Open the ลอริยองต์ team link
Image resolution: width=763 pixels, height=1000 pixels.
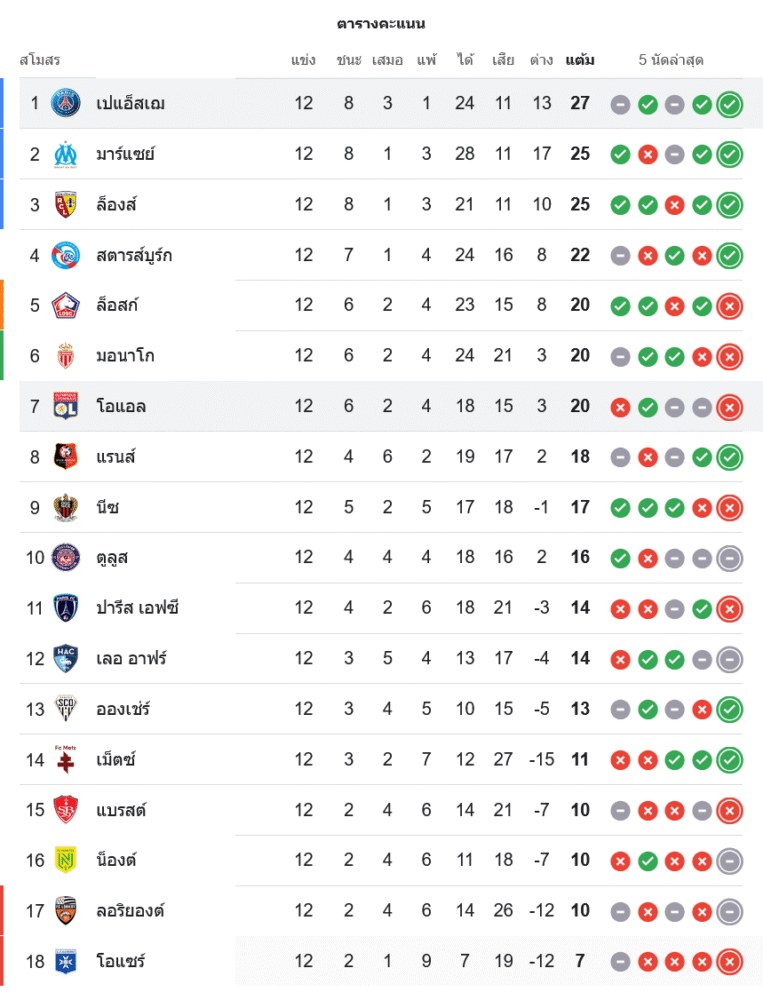(130, 911)
